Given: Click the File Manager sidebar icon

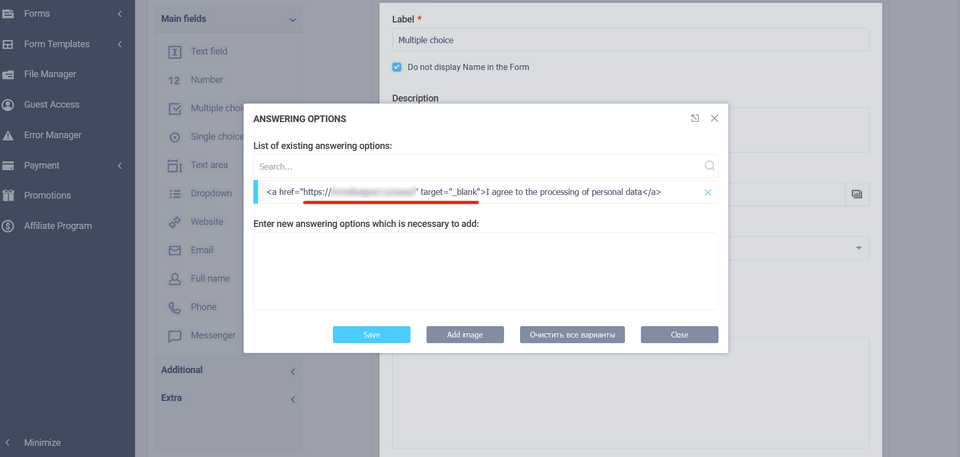Looking at the screenshot, I should 9,74.
